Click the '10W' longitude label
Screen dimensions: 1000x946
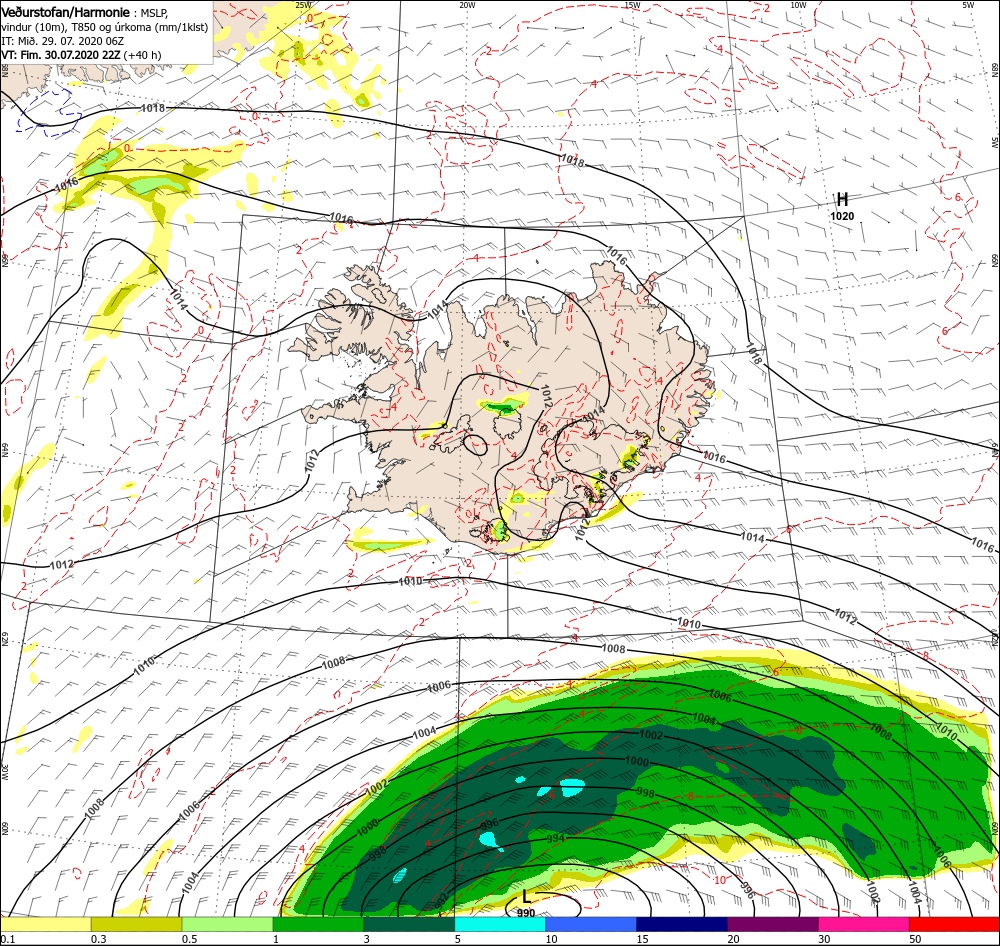coord(798,5)
